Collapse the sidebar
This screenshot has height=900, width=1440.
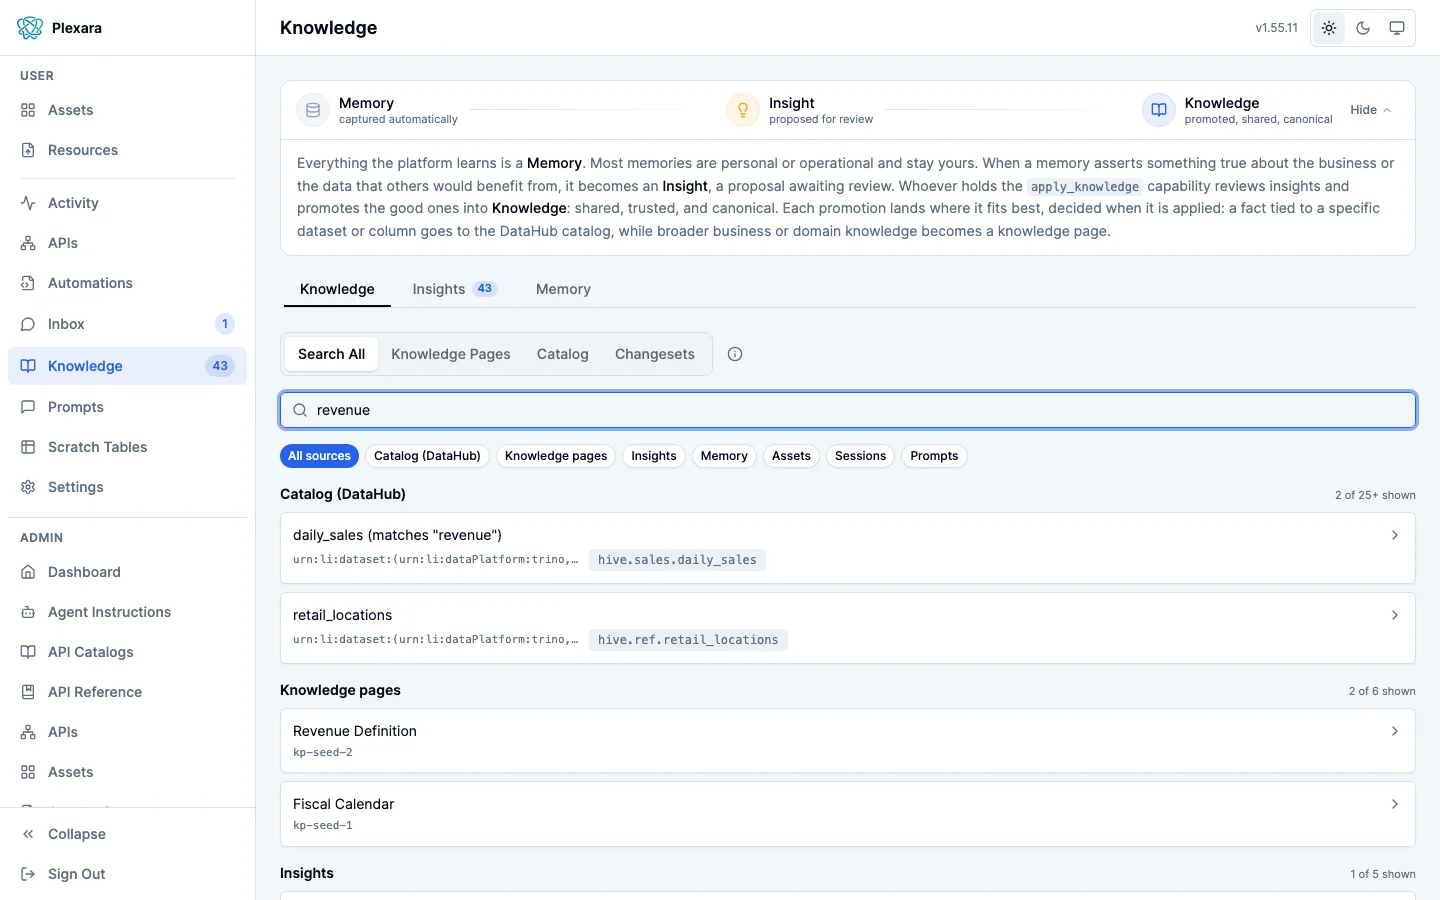click(x=127, y=834)
